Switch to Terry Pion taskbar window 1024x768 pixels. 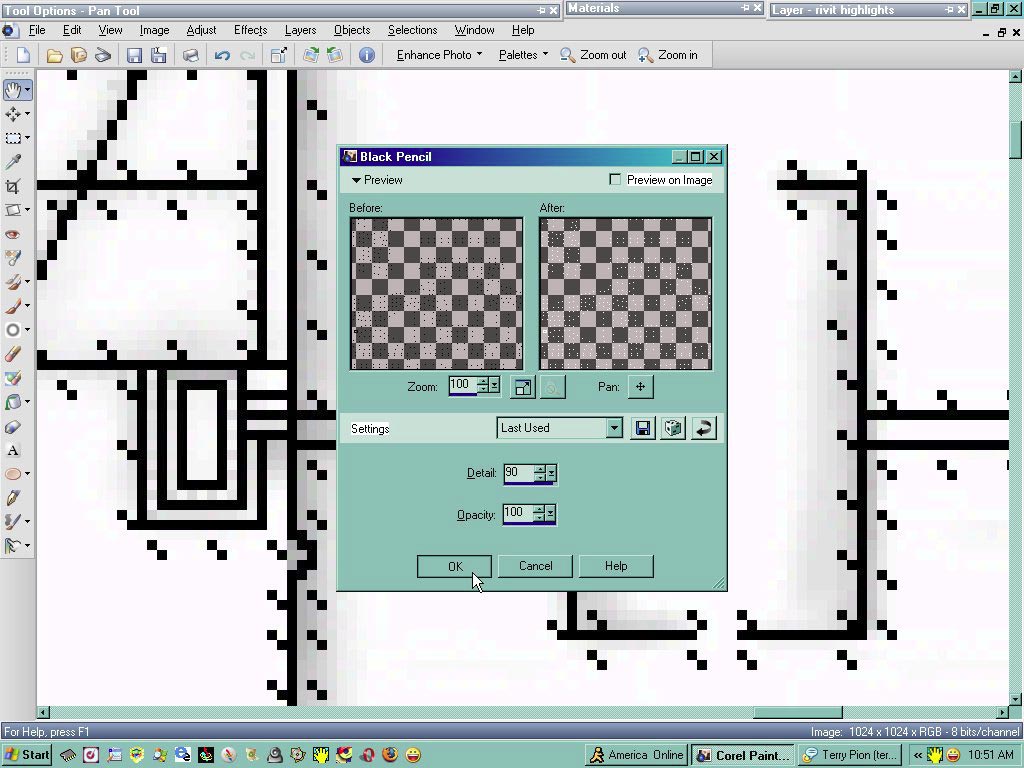tap(851, 755)
